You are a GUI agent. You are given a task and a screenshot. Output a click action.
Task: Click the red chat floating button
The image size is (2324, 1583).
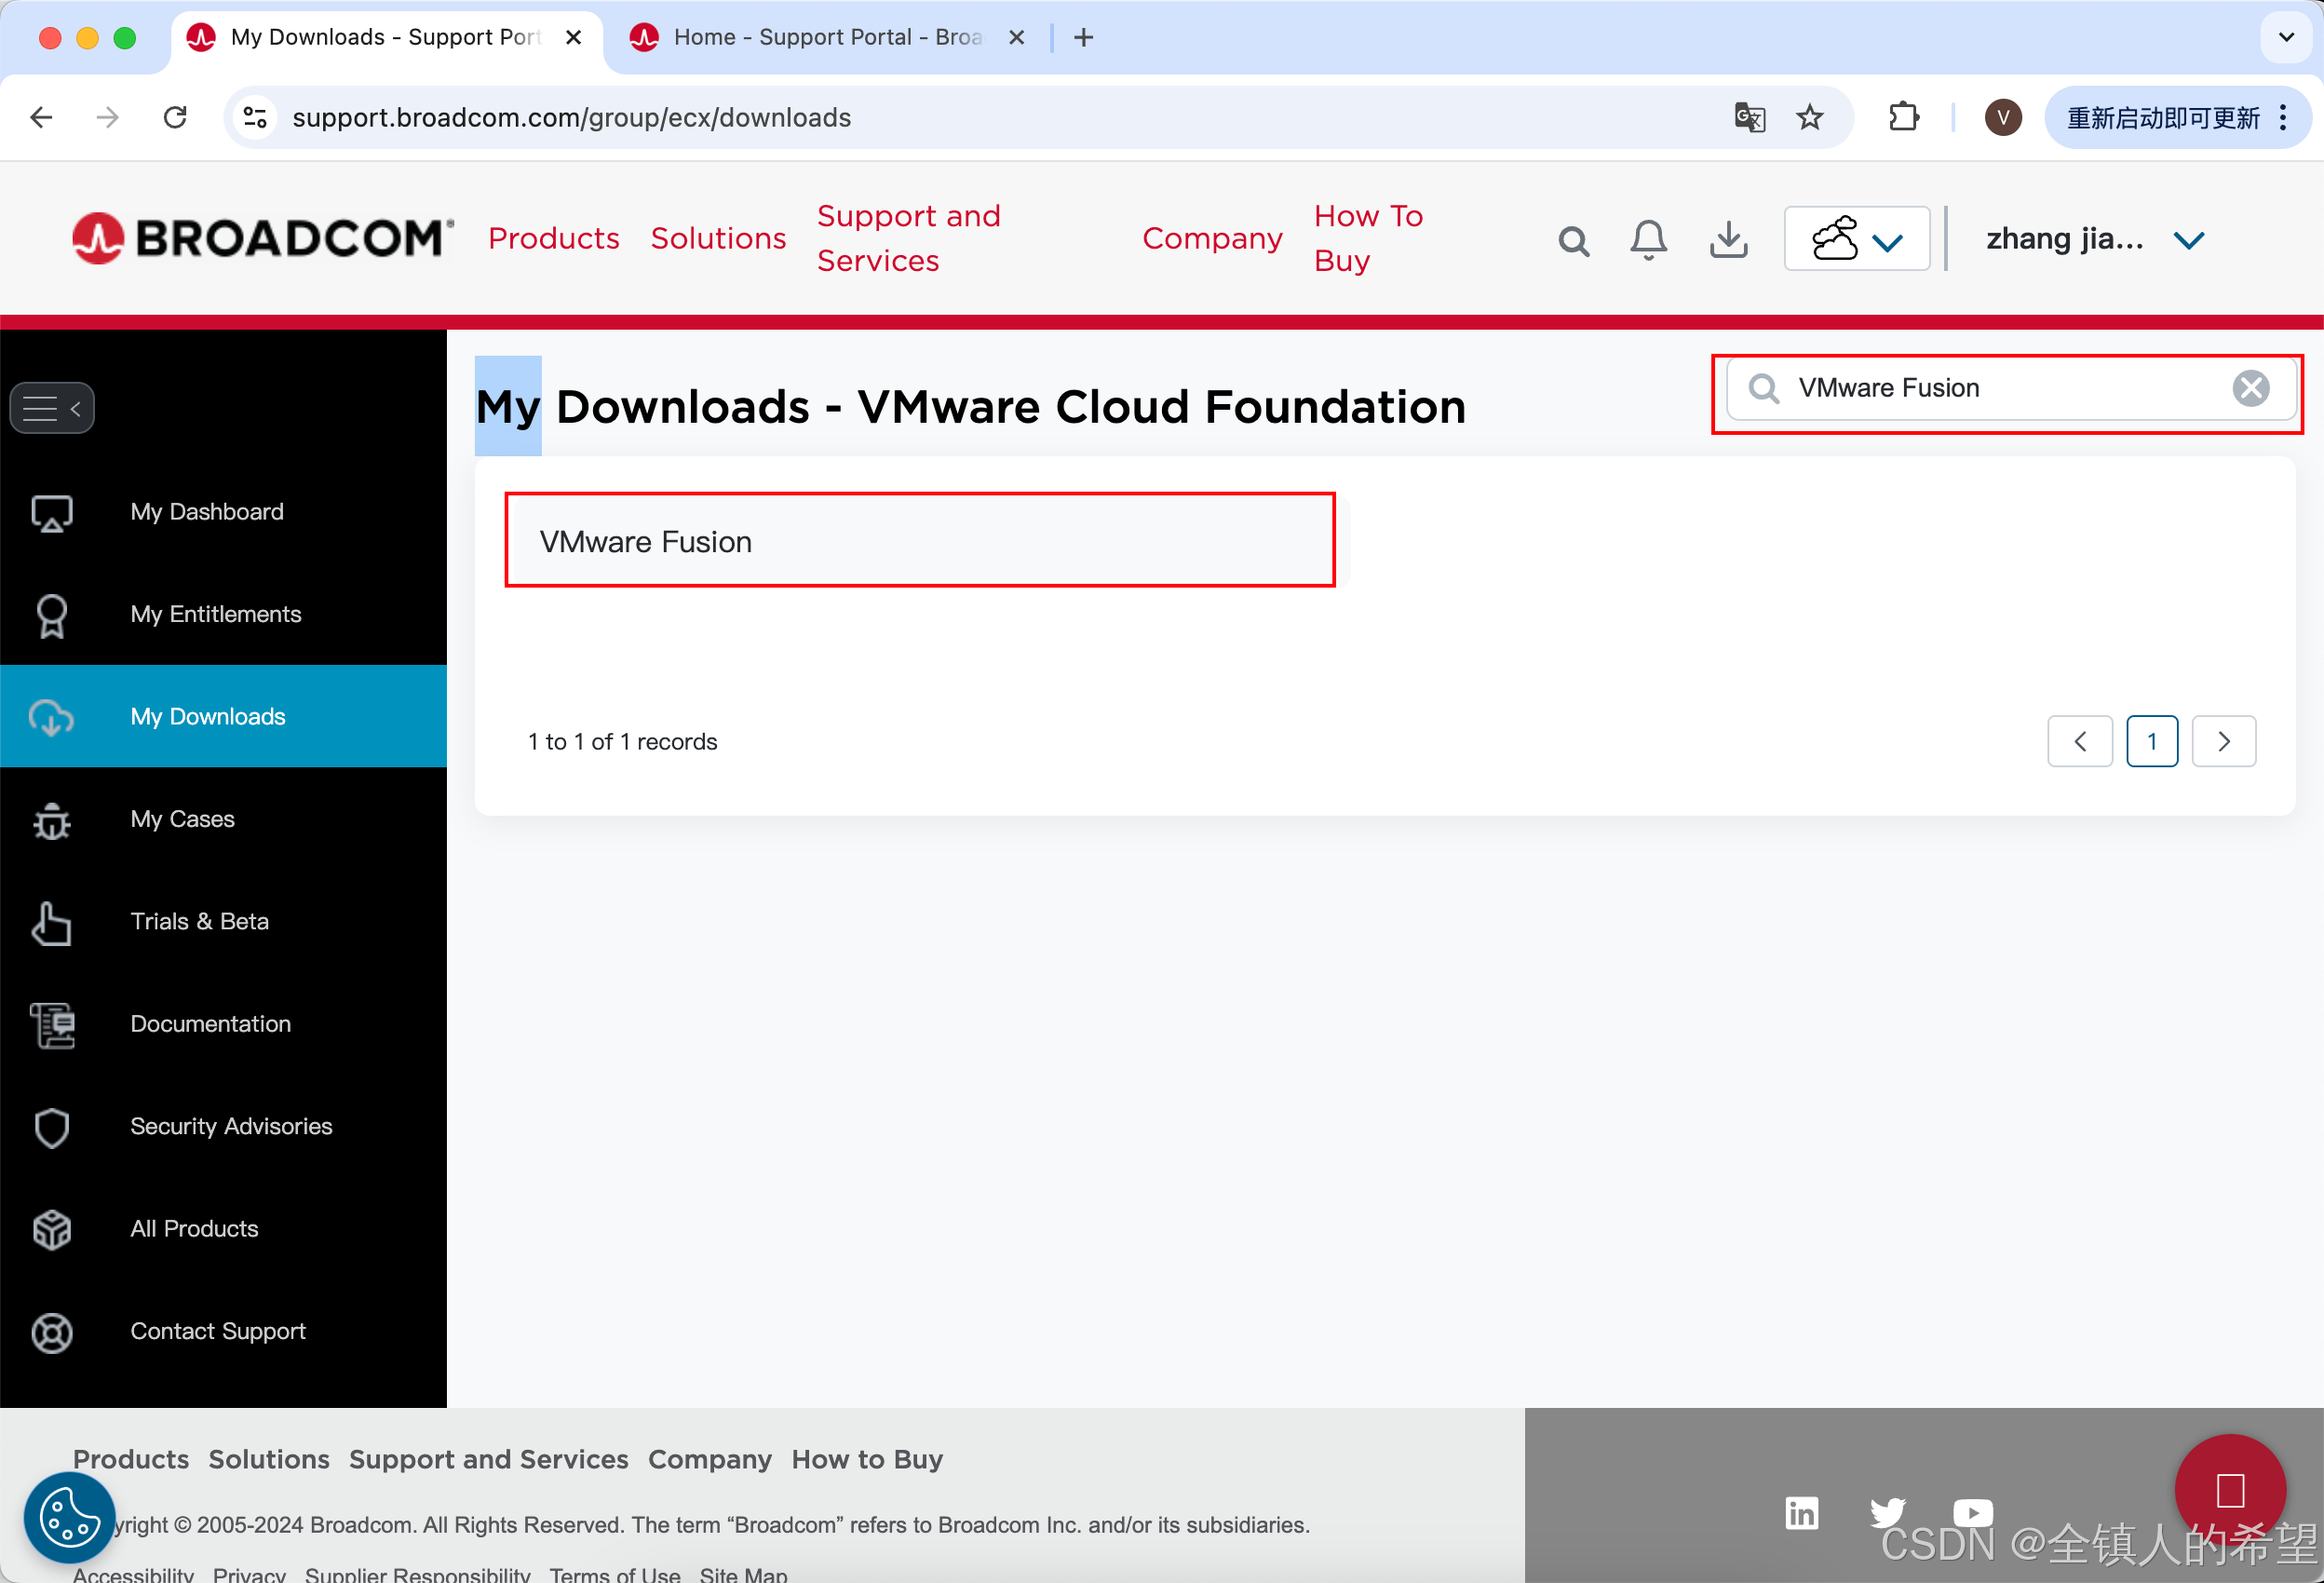(2230, 1490)
